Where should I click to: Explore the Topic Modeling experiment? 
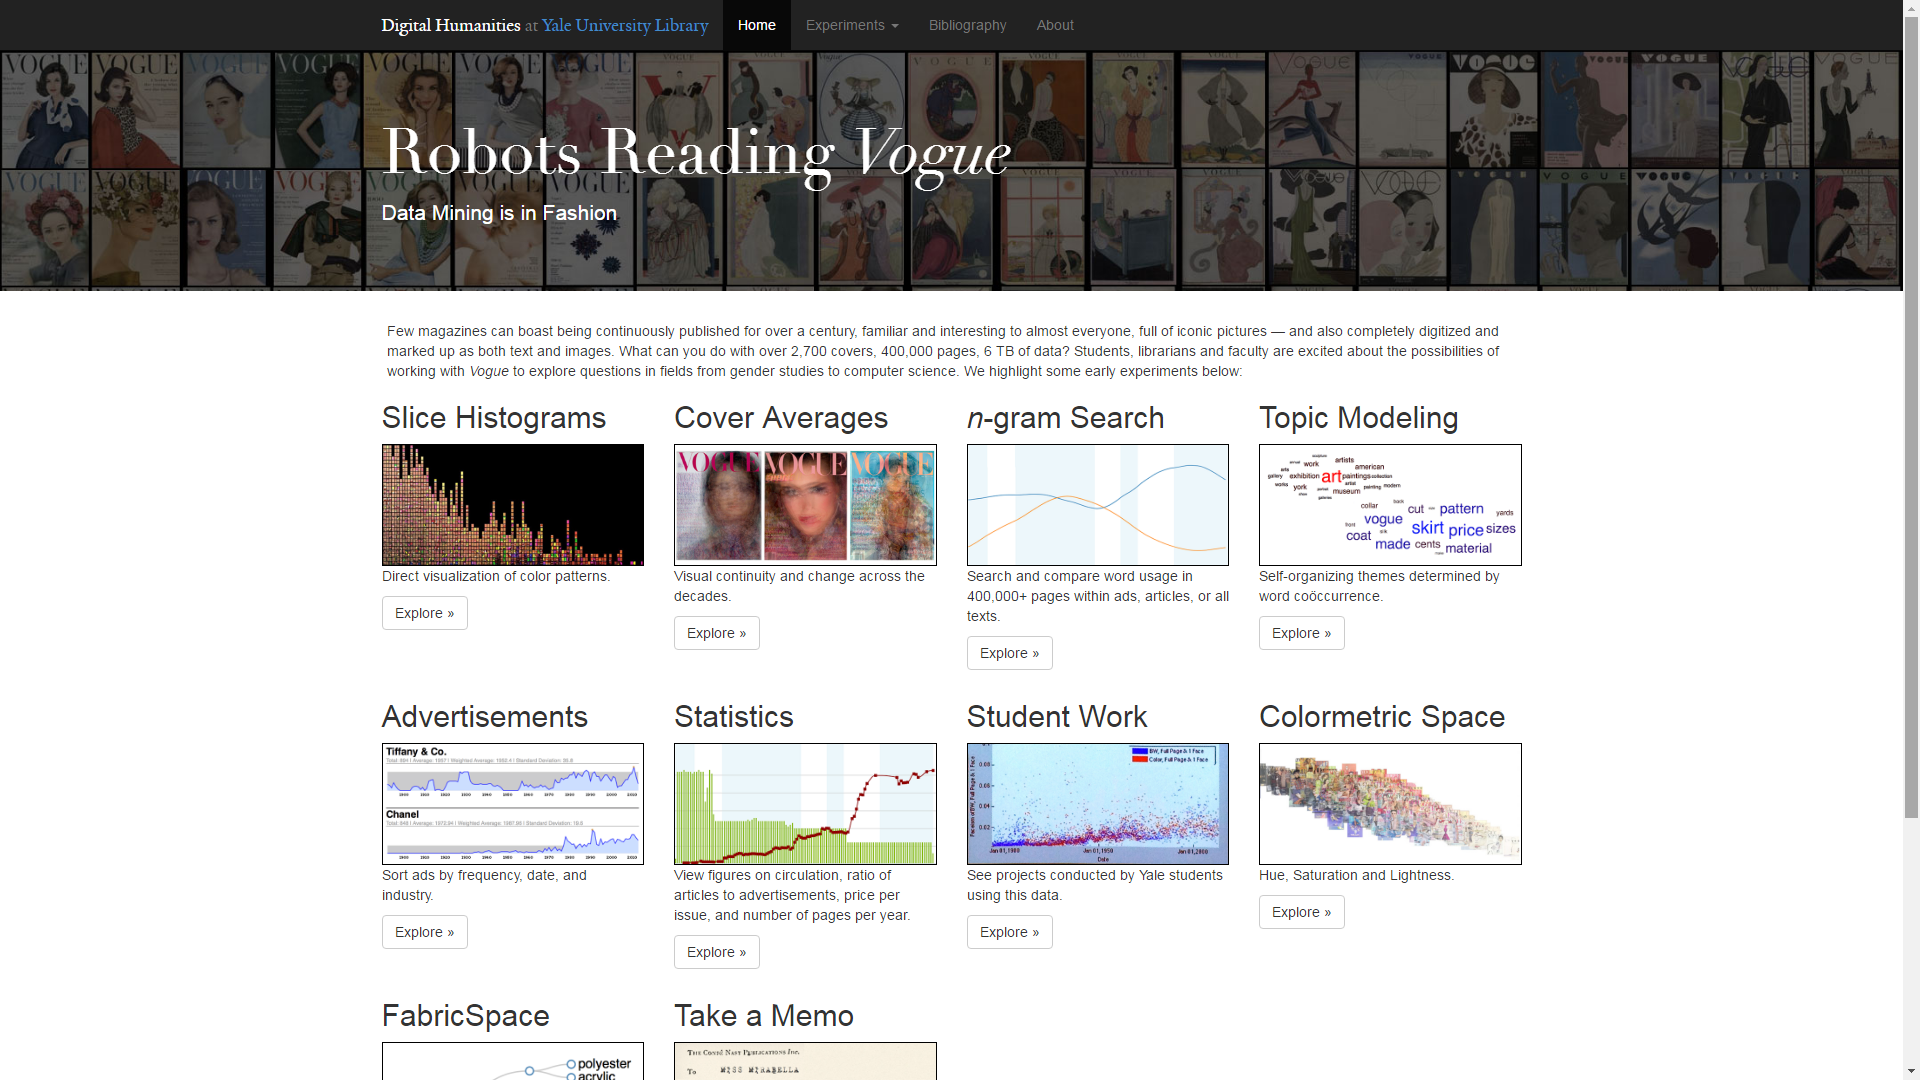1300,633
